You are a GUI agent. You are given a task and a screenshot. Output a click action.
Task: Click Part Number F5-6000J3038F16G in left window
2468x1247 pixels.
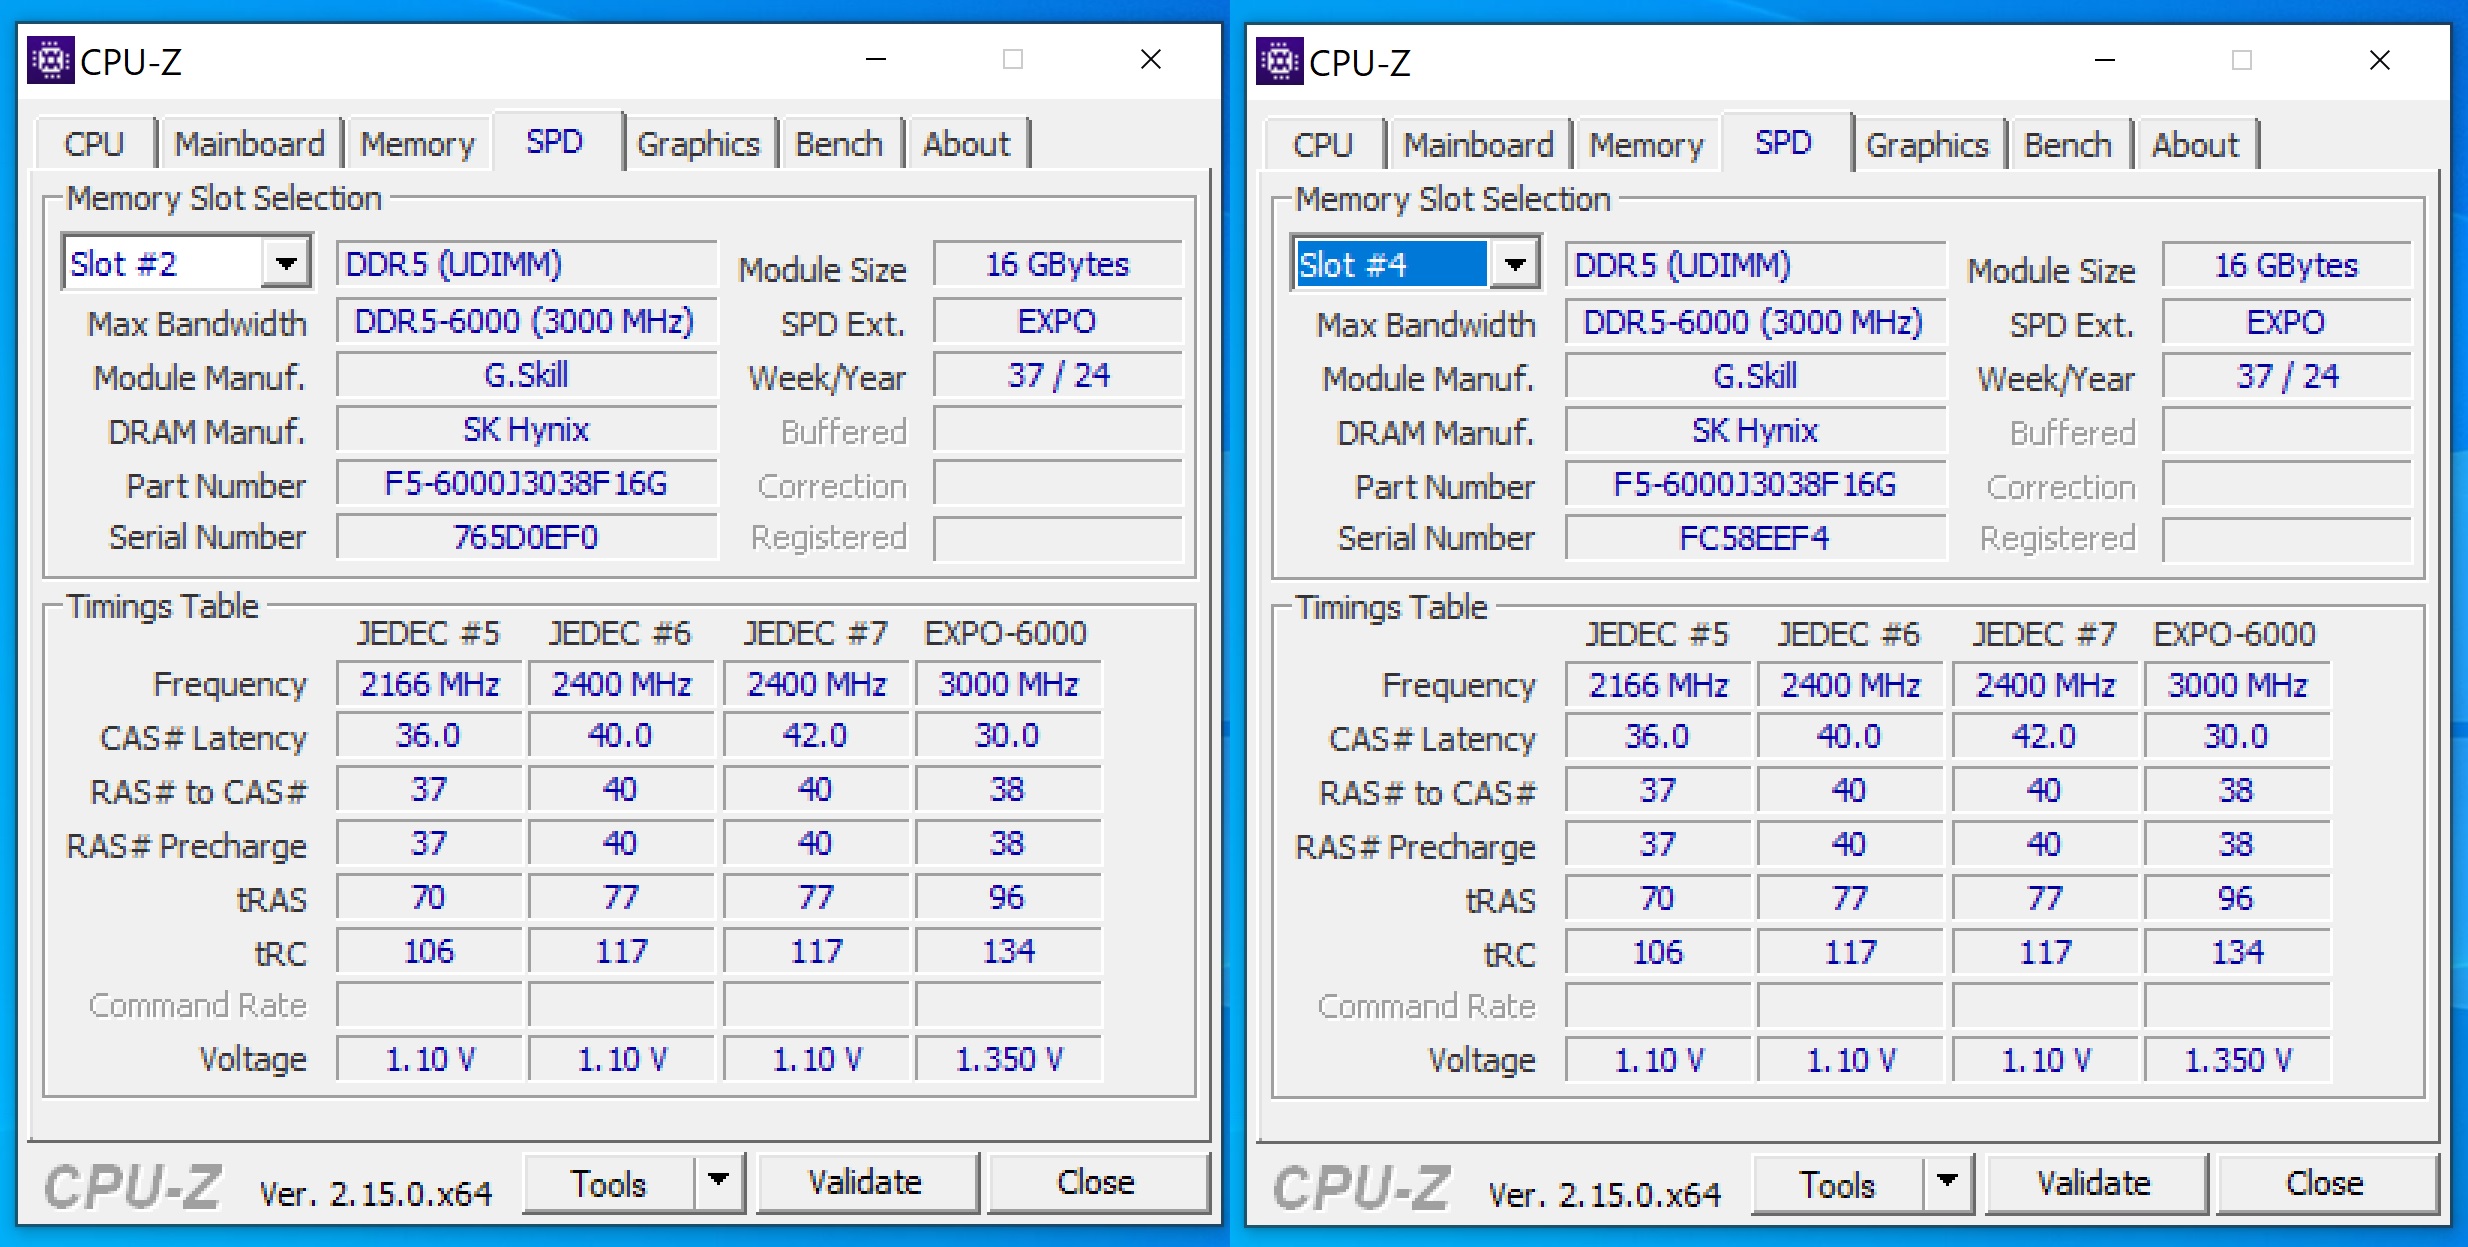click(x=527, y=484)
